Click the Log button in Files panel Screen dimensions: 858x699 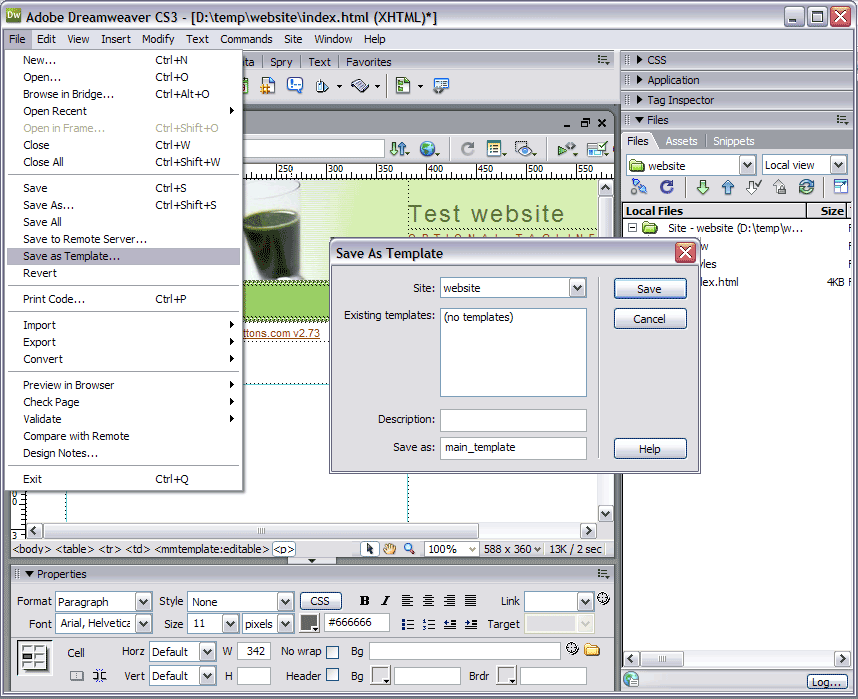826,682
